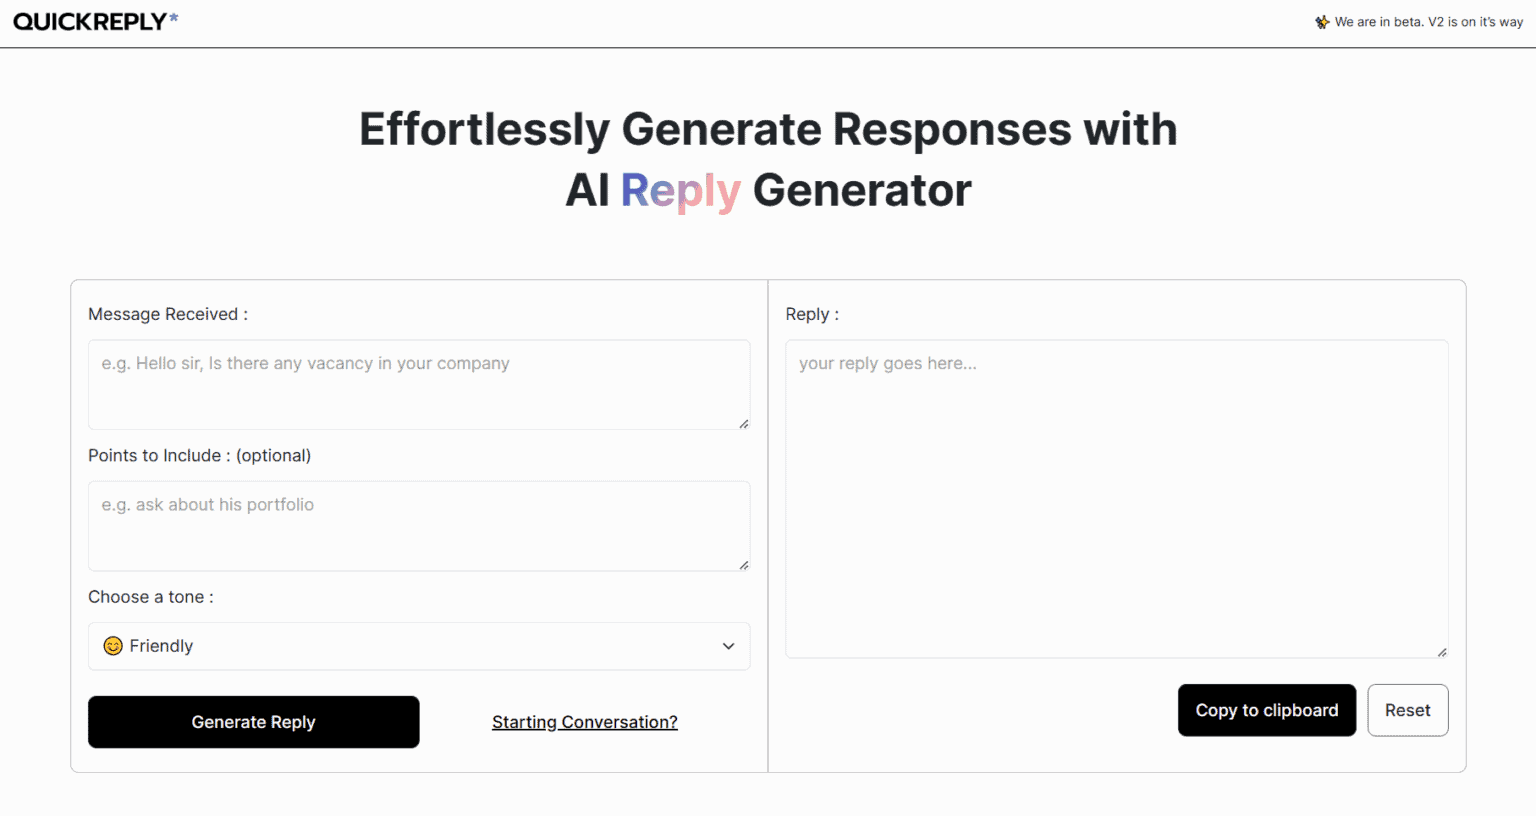Click Message Received box resize handle
The width and height of the screenshot is (1536, 816).
point(744,424)
